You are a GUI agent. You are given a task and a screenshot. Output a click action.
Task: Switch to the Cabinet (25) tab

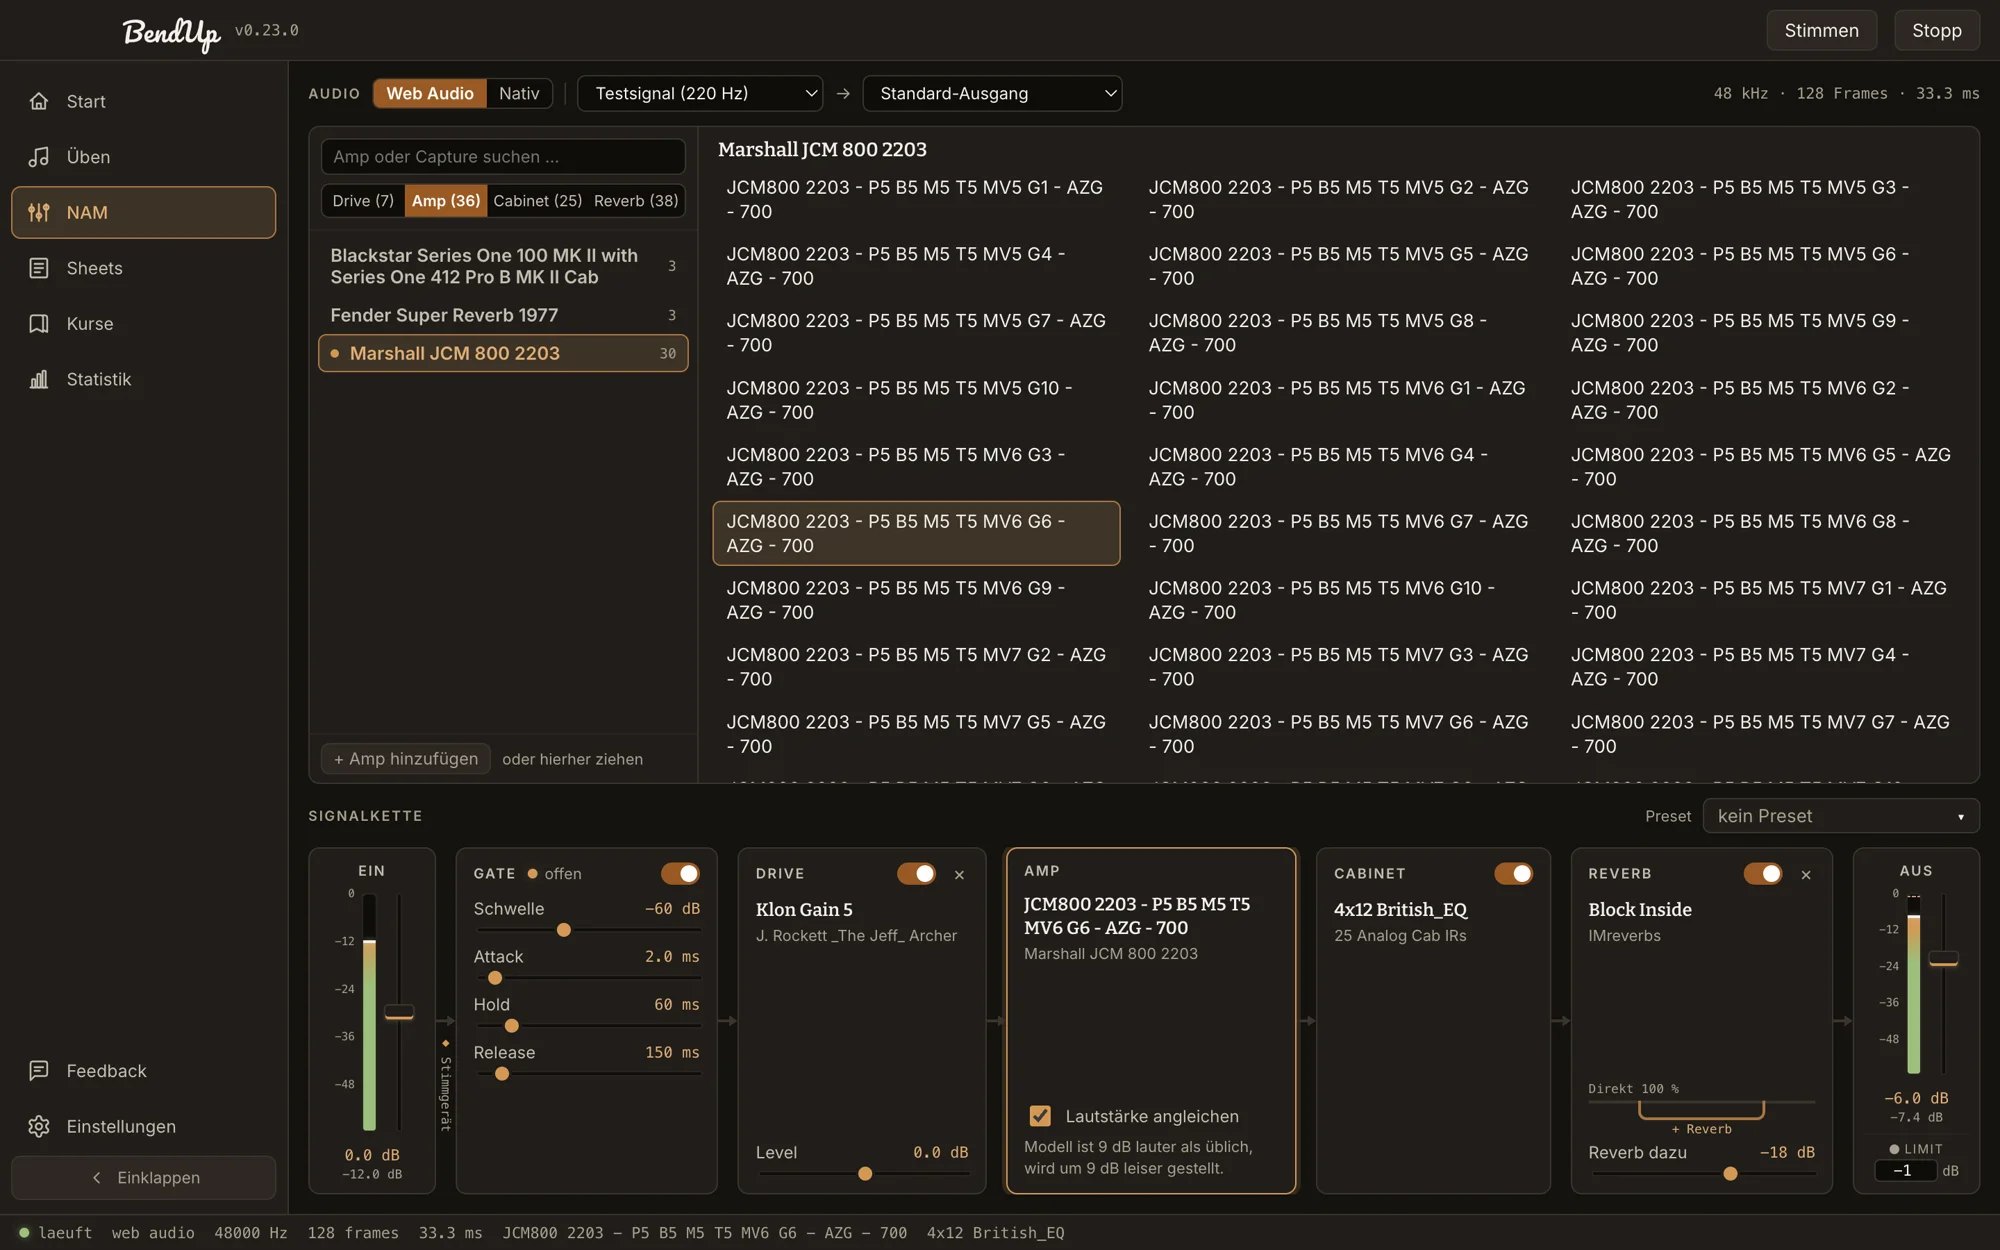[x=537, y=201]
